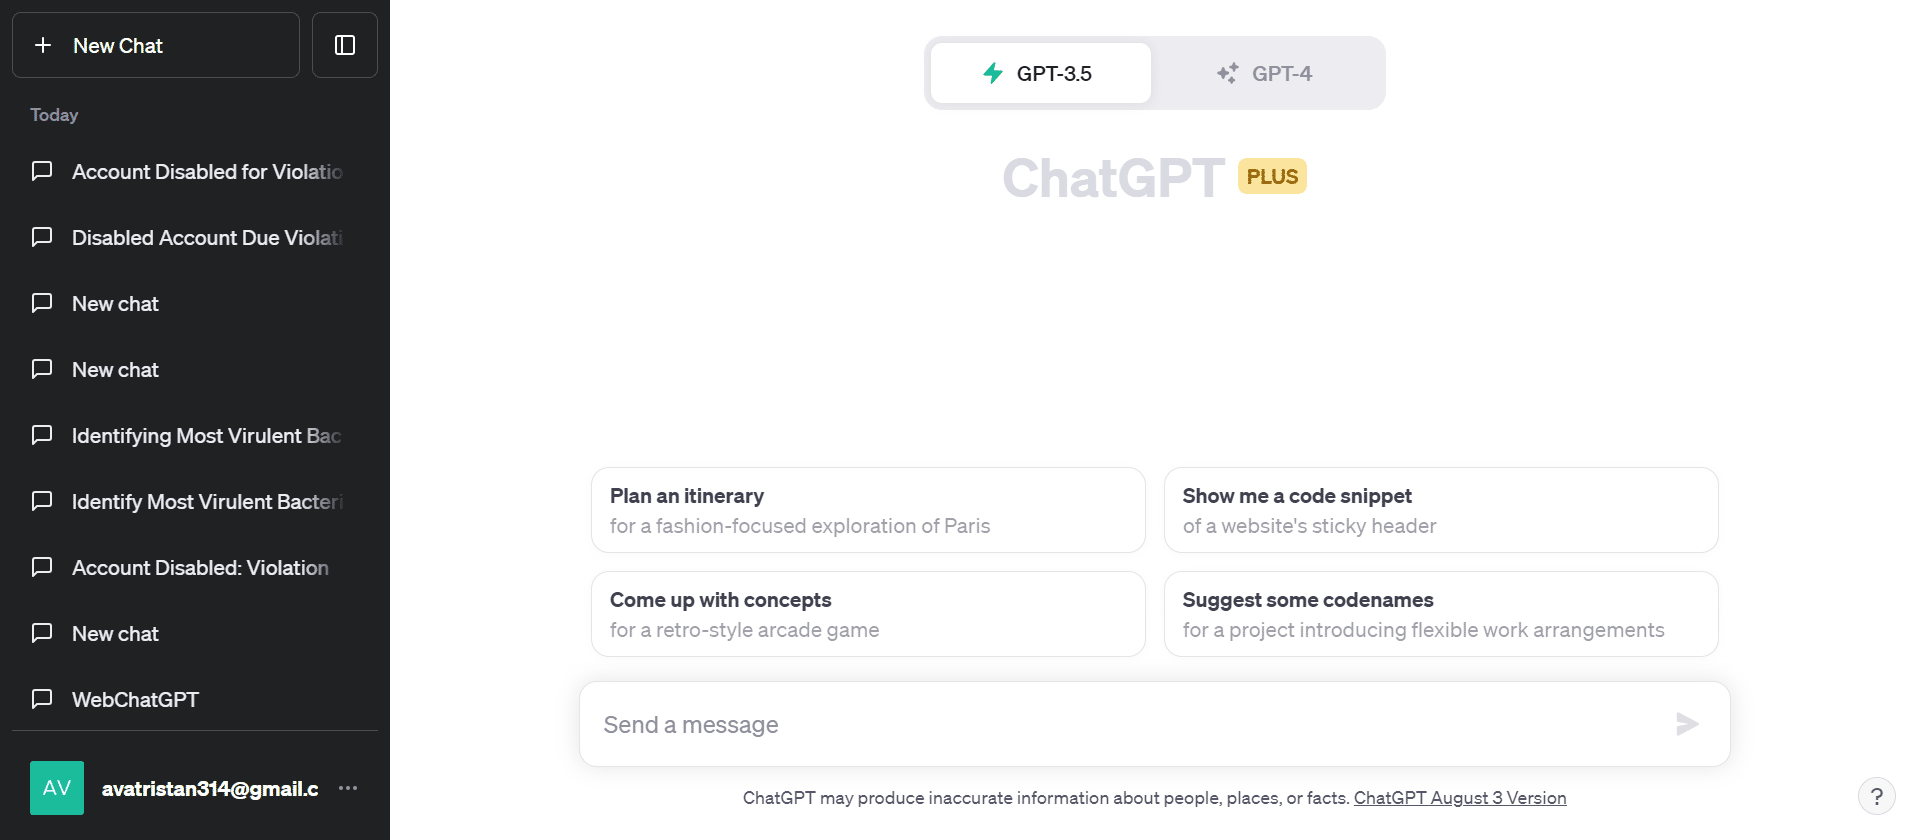Viewport: 1920px width, 840px height.
Task: Open account options three-dot menu
Action: 348,788
